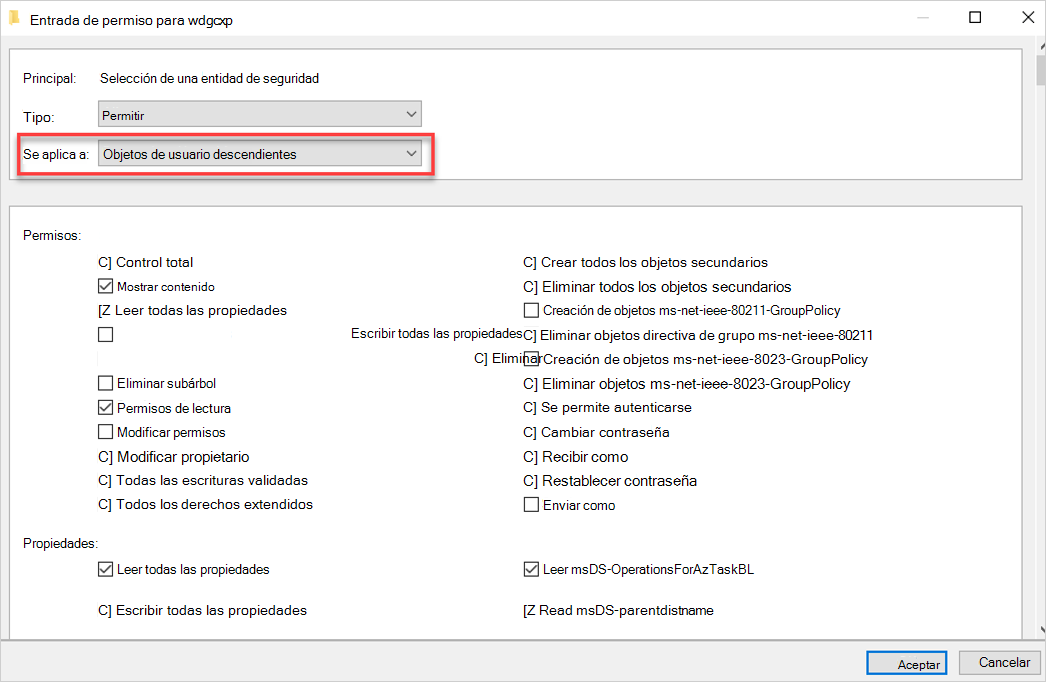Screen dimensions: 1046x682
Task: Disable 'Leer msDS-OperationsForAzTaskBL'
Action: tap(531, 569)
